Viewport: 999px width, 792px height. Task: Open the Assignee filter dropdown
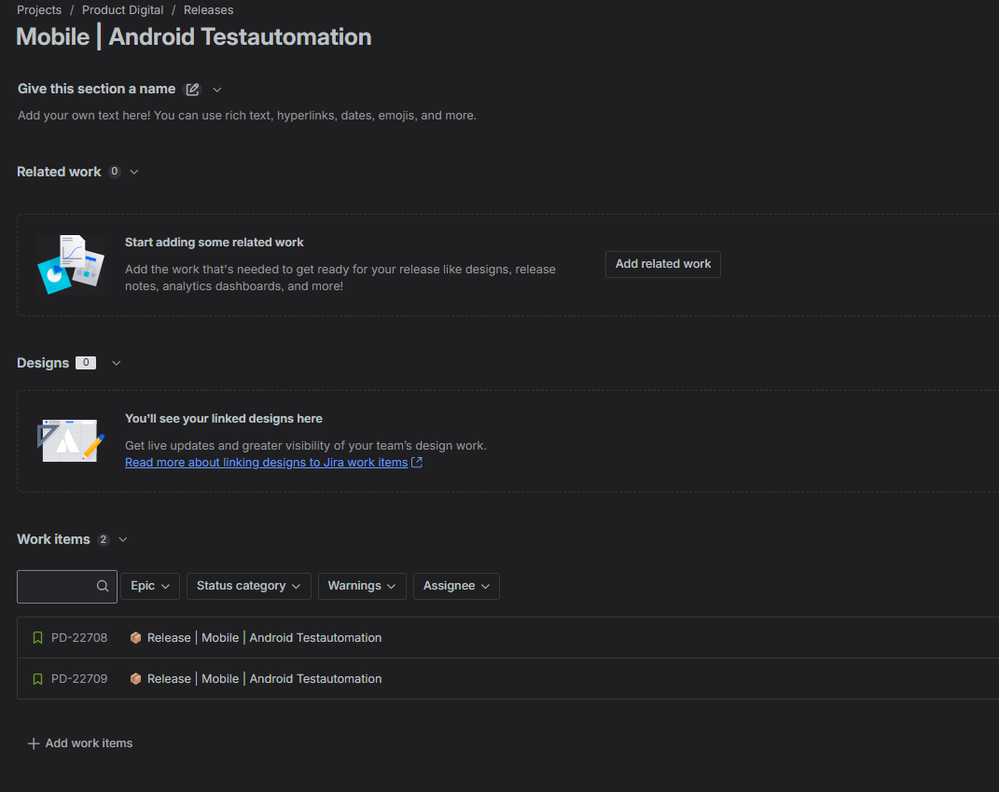(456, 586)
